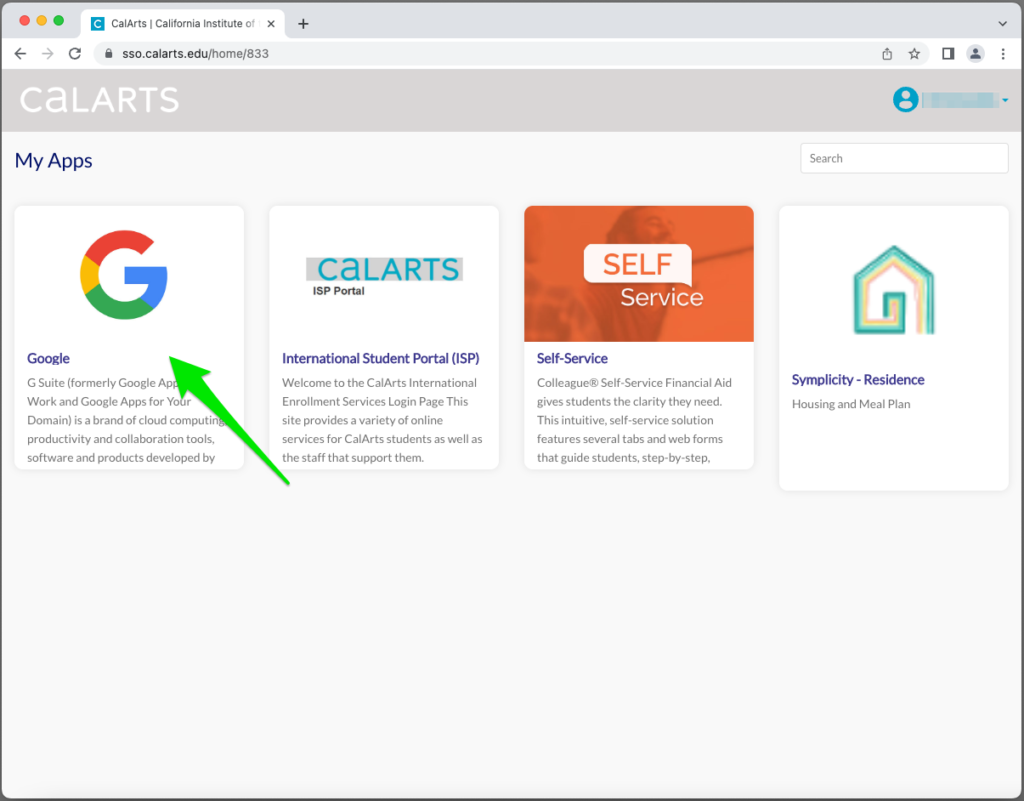Click the G Suite description text
Image resolution: width=1024 pixels, height=801 pixels.
pos(127,420)
